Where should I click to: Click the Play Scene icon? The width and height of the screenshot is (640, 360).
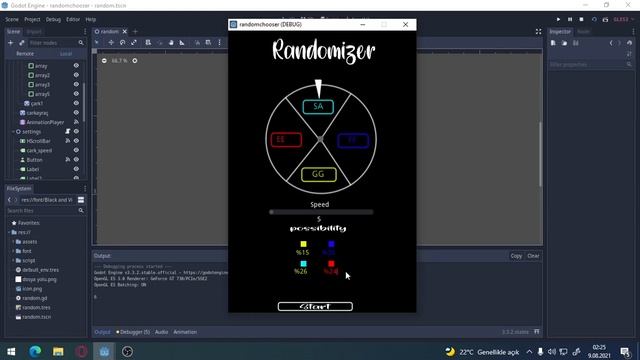(x=594, y=19)
